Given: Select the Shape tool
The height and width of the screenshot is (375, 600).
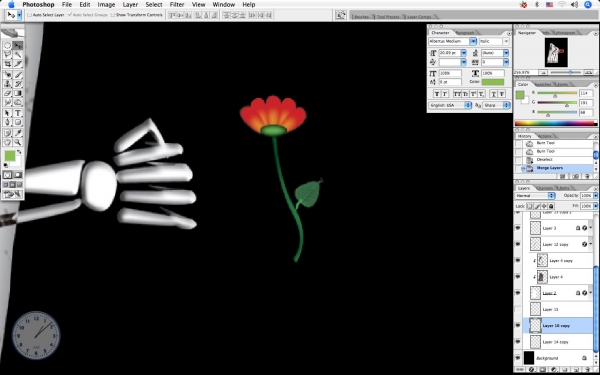Looking at the screenshot, I should click(18, 122).
